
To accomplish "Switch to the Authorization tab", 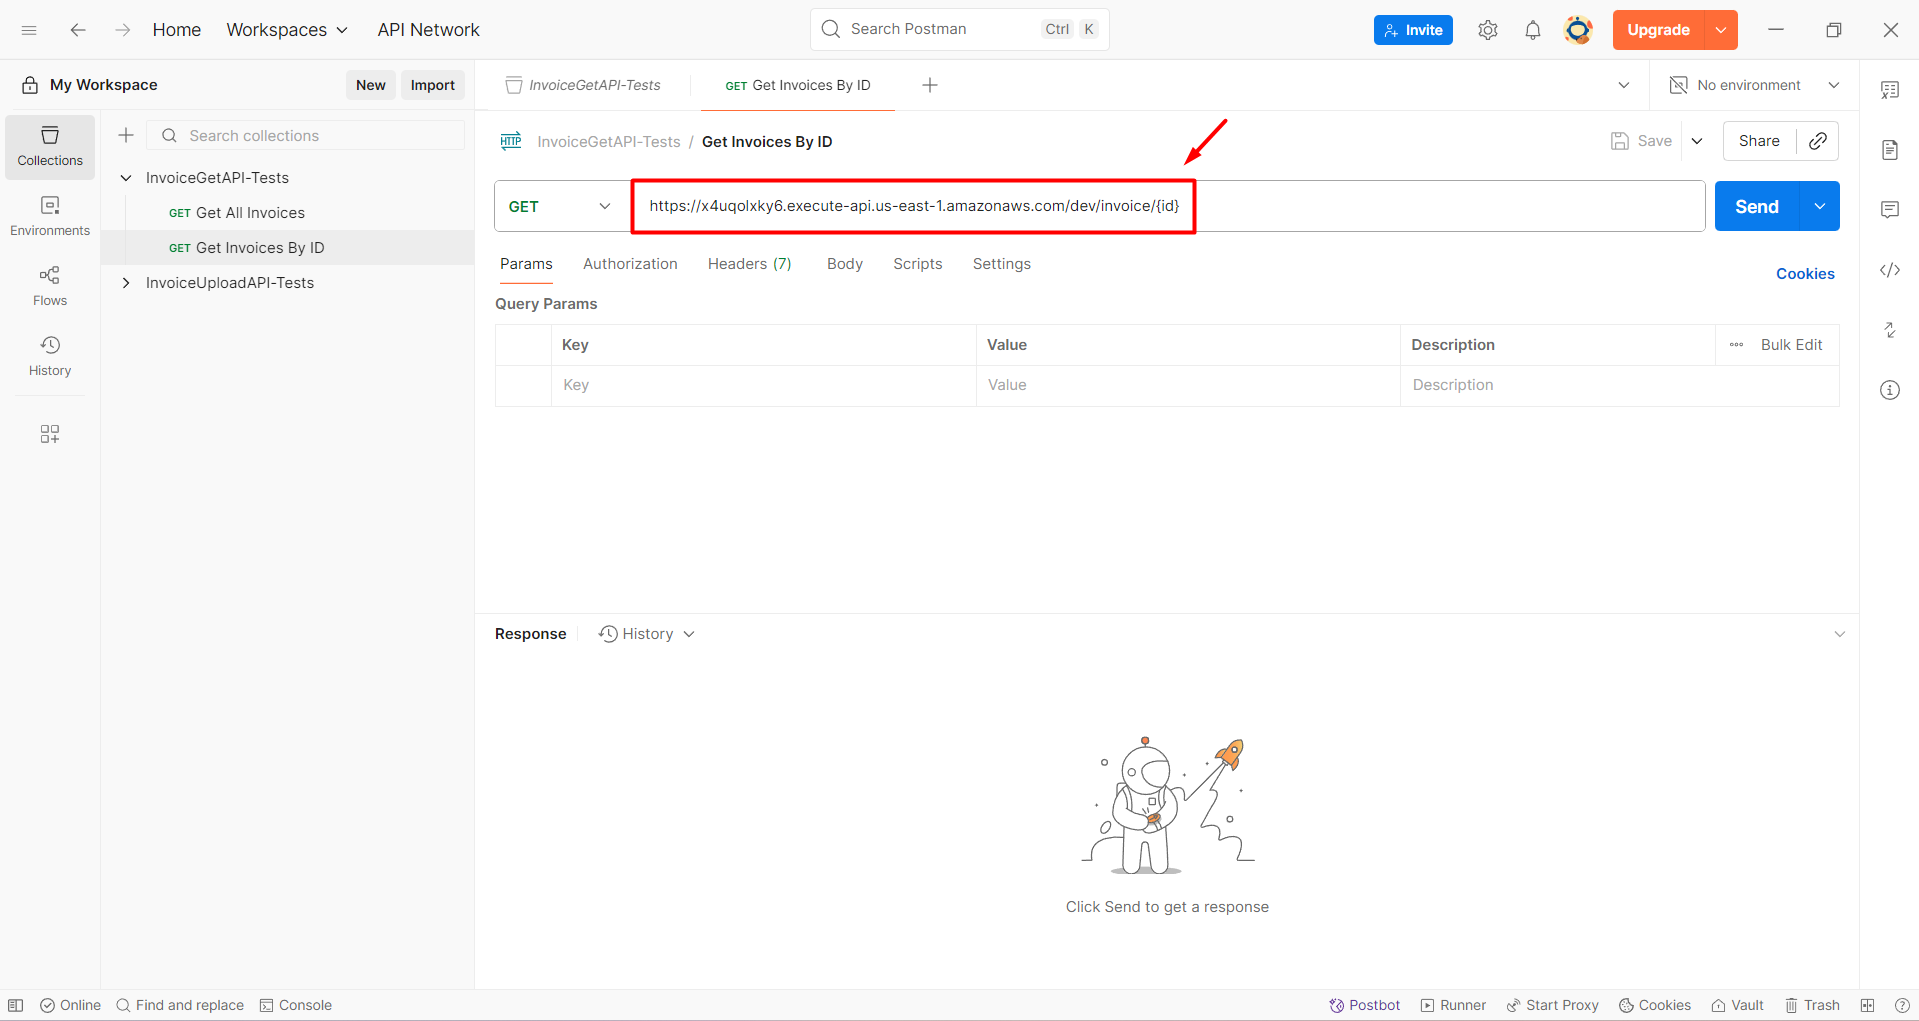I will [630, 264].
